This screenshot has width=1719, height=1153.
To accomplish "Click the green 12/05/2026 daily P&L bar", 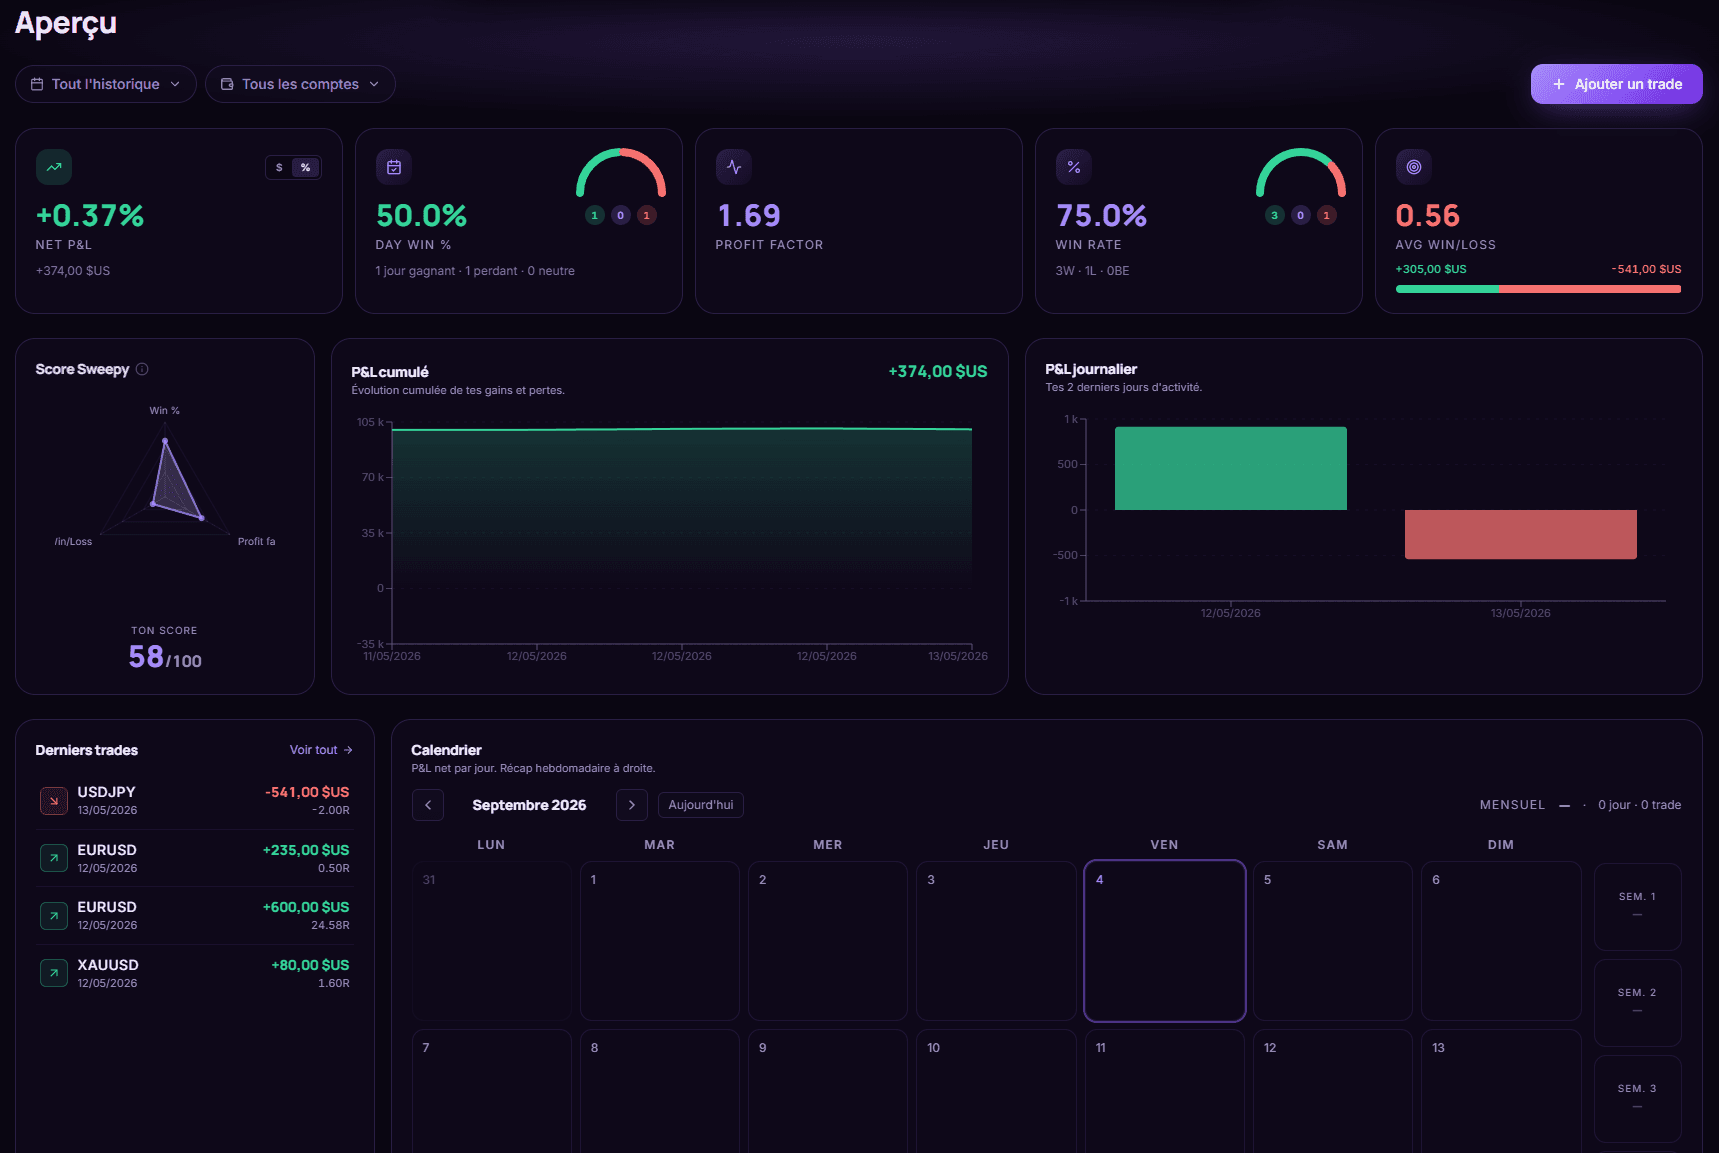I will [x=1231, y=468].
